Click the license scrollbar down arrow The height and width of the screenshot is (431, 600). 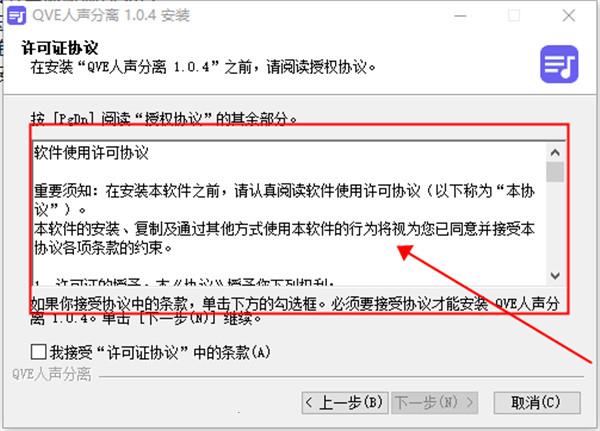click(555, 276)
